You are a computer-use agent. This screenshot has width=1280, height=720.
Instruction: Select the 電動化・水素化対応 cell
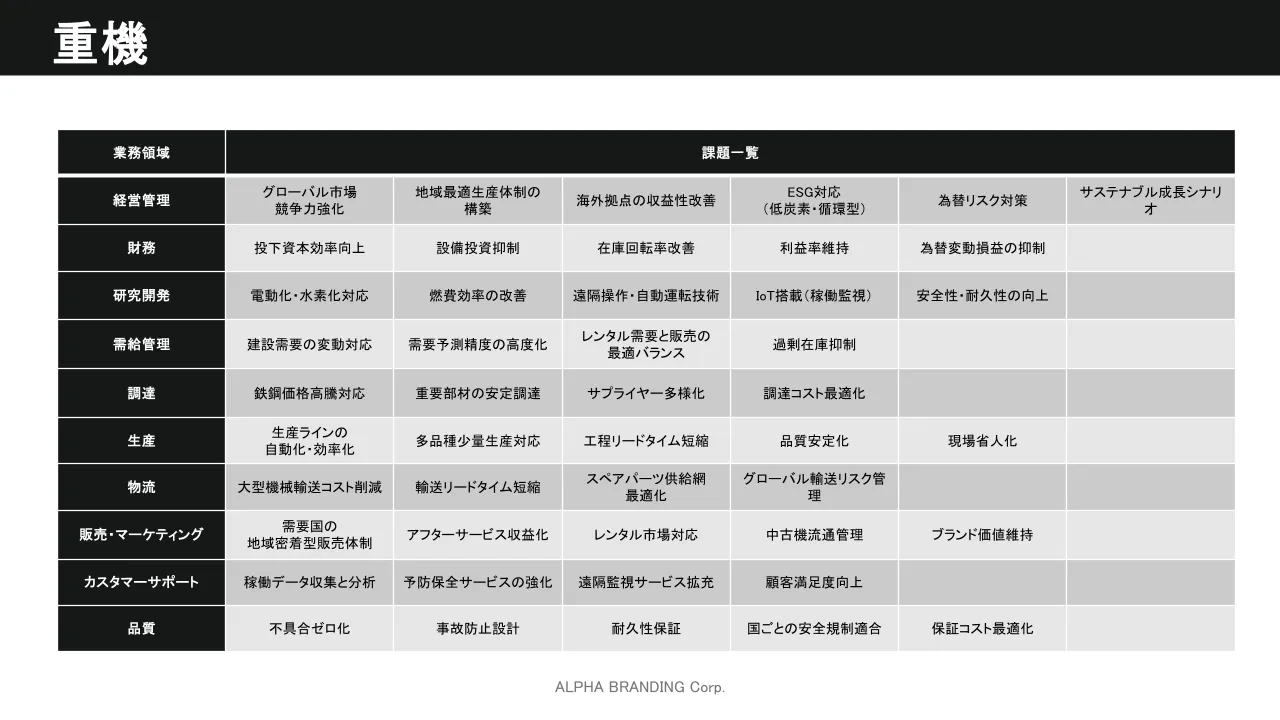click(x=310, y=296)
